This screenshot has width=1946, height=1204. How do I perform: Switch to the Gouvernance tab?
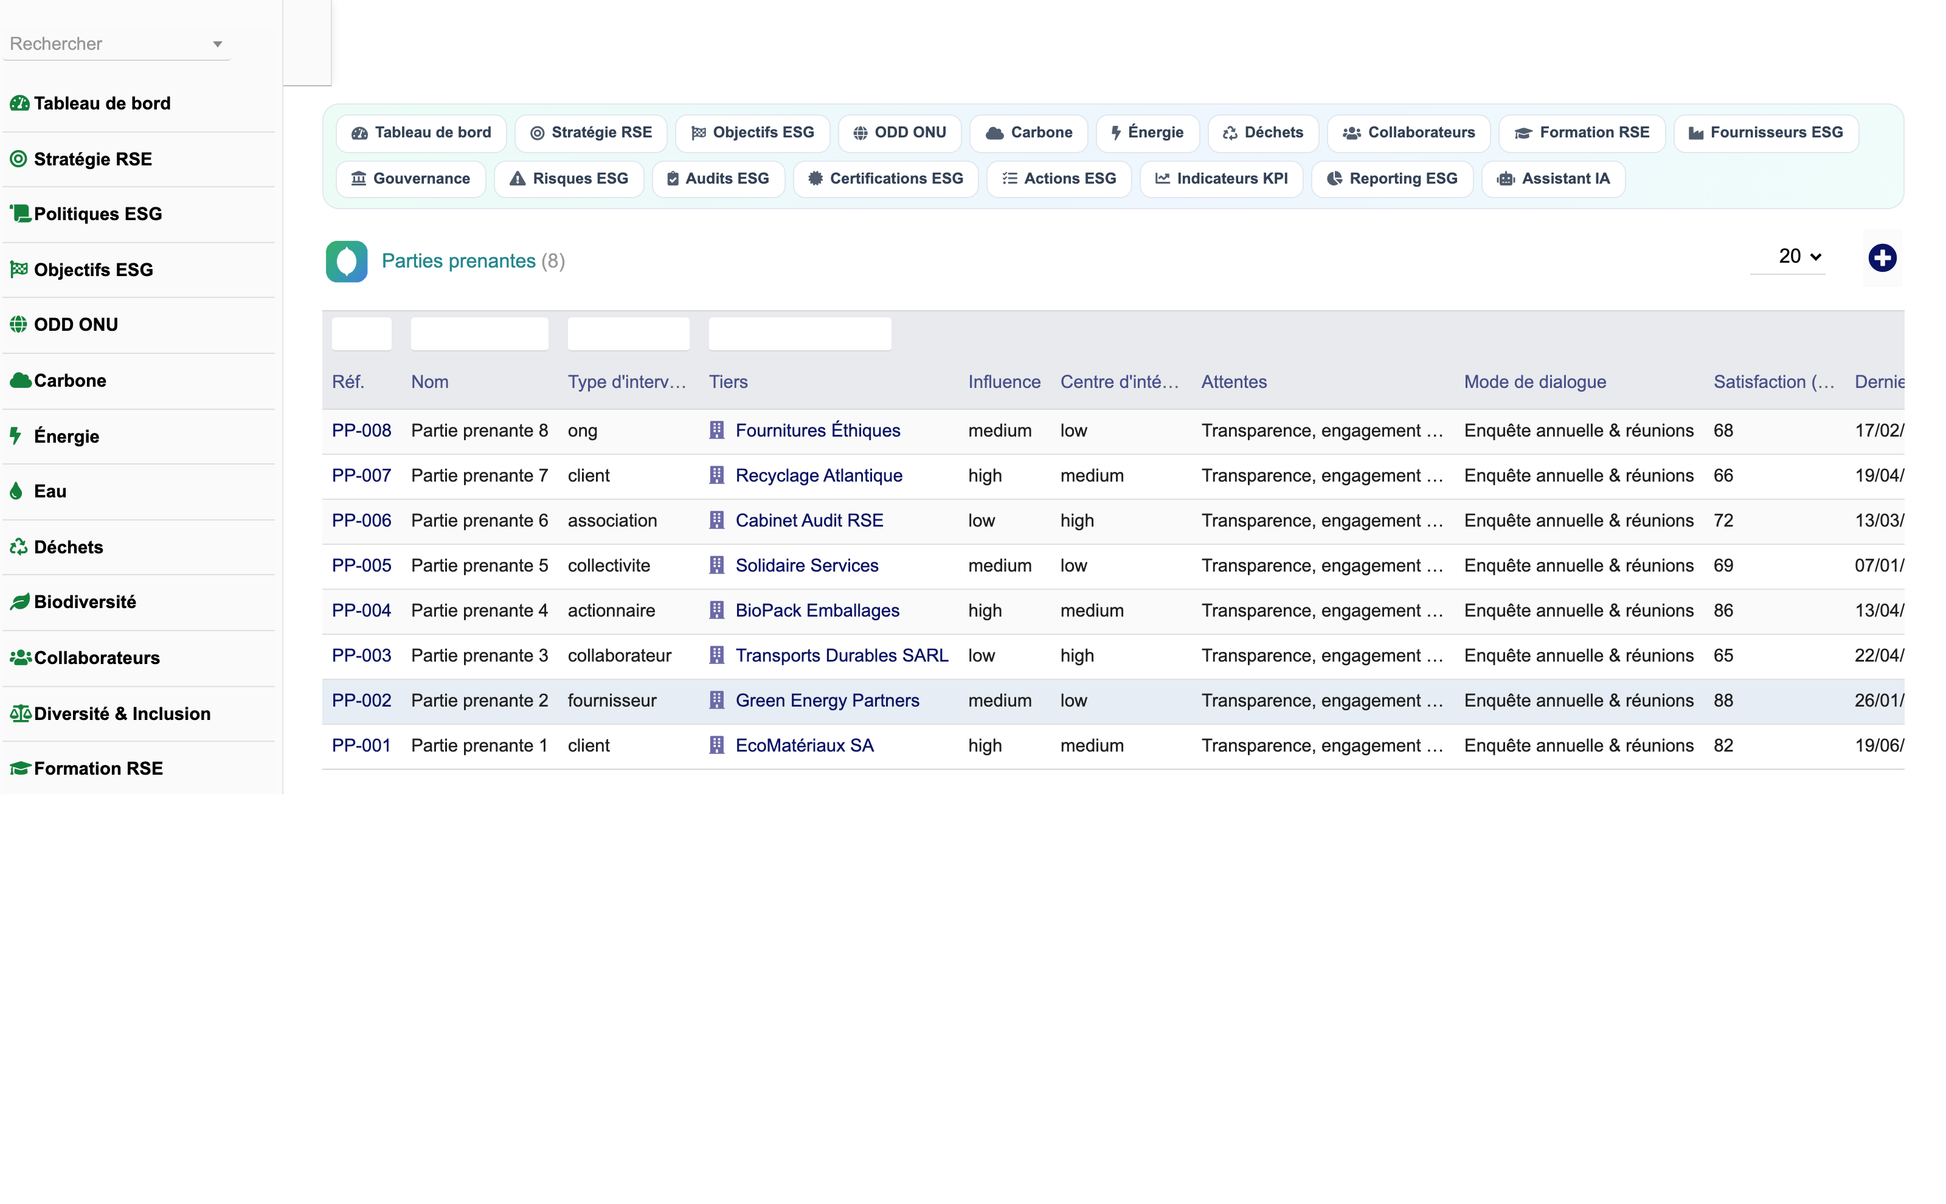[x=411, y=179]
